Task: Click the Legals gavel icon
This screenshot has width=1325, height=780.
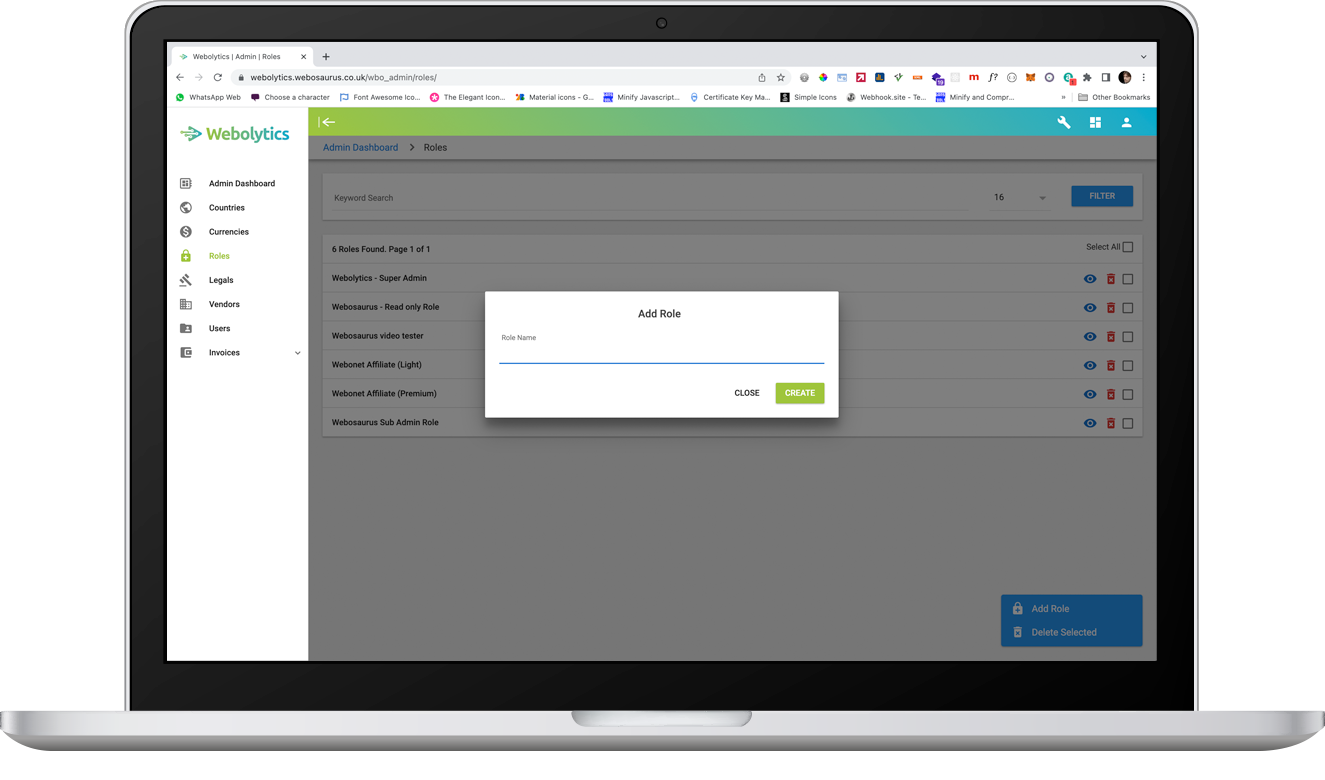Action: point(185,280)
